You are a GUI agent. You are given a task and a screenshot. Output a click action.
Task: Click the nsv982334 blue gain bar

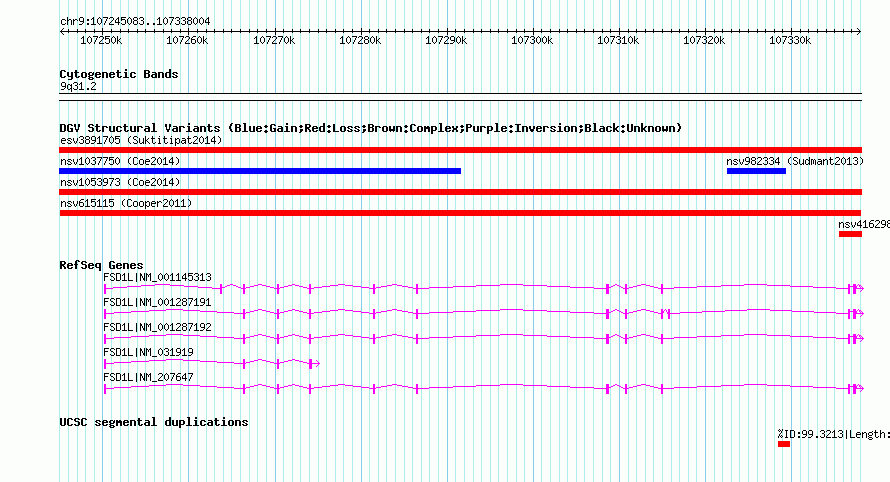756,171
